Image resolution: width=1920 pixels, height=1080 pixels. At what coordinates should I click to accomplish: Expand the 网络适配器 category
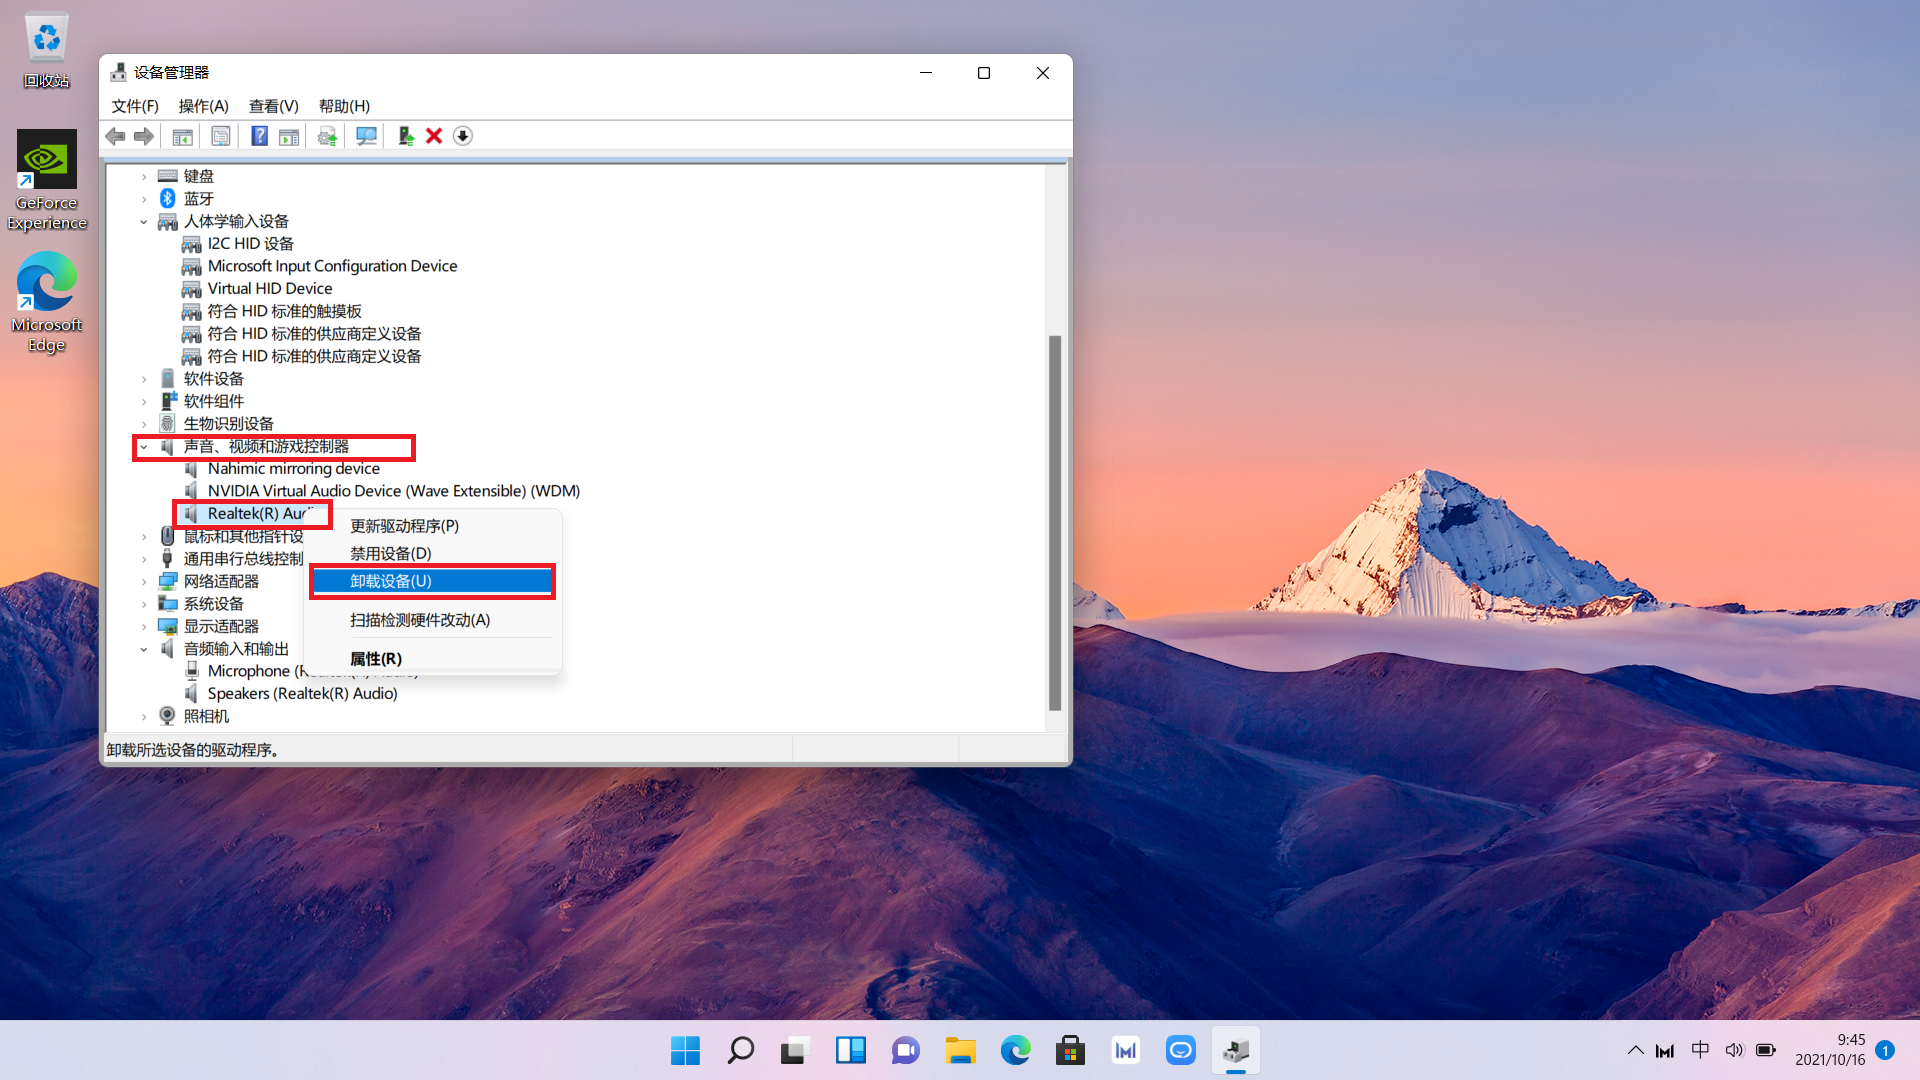[144, 582]
